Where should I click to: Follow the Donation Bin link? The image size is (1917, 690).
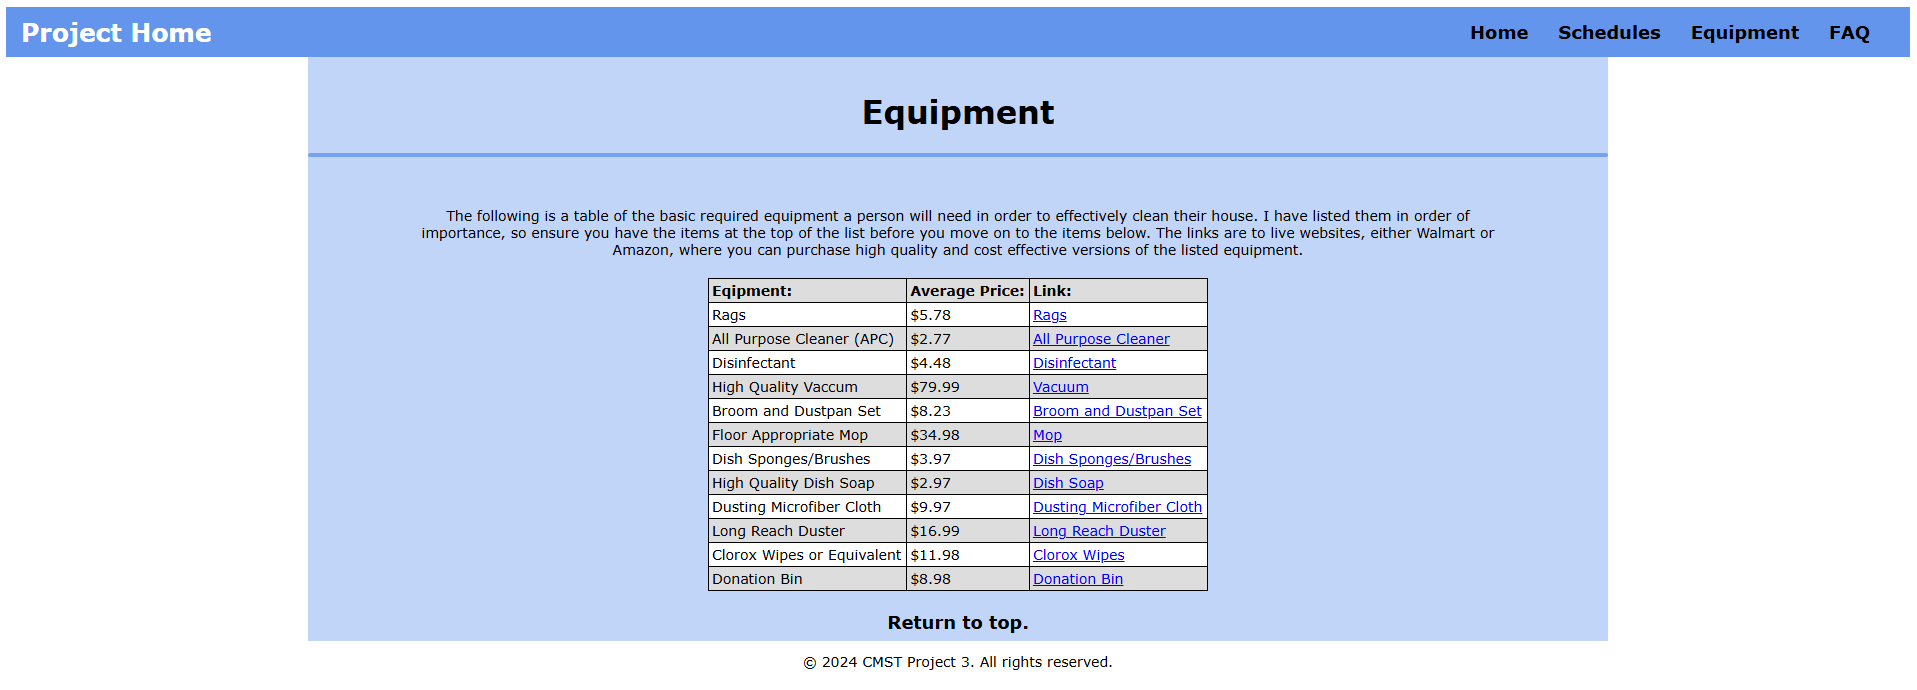pyautogui.click(x=1077, y=579)
